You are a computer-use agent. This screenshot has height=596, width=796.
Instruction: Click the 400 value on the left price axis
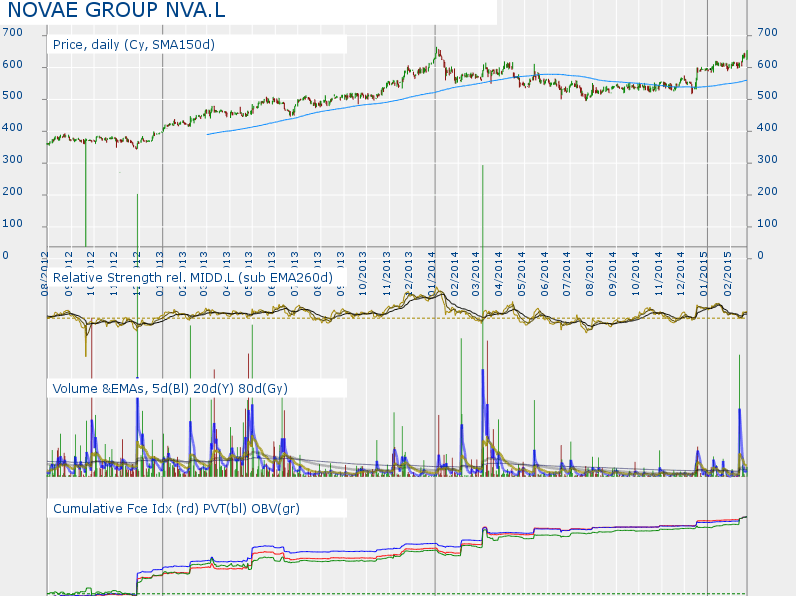tap(12, 127)
